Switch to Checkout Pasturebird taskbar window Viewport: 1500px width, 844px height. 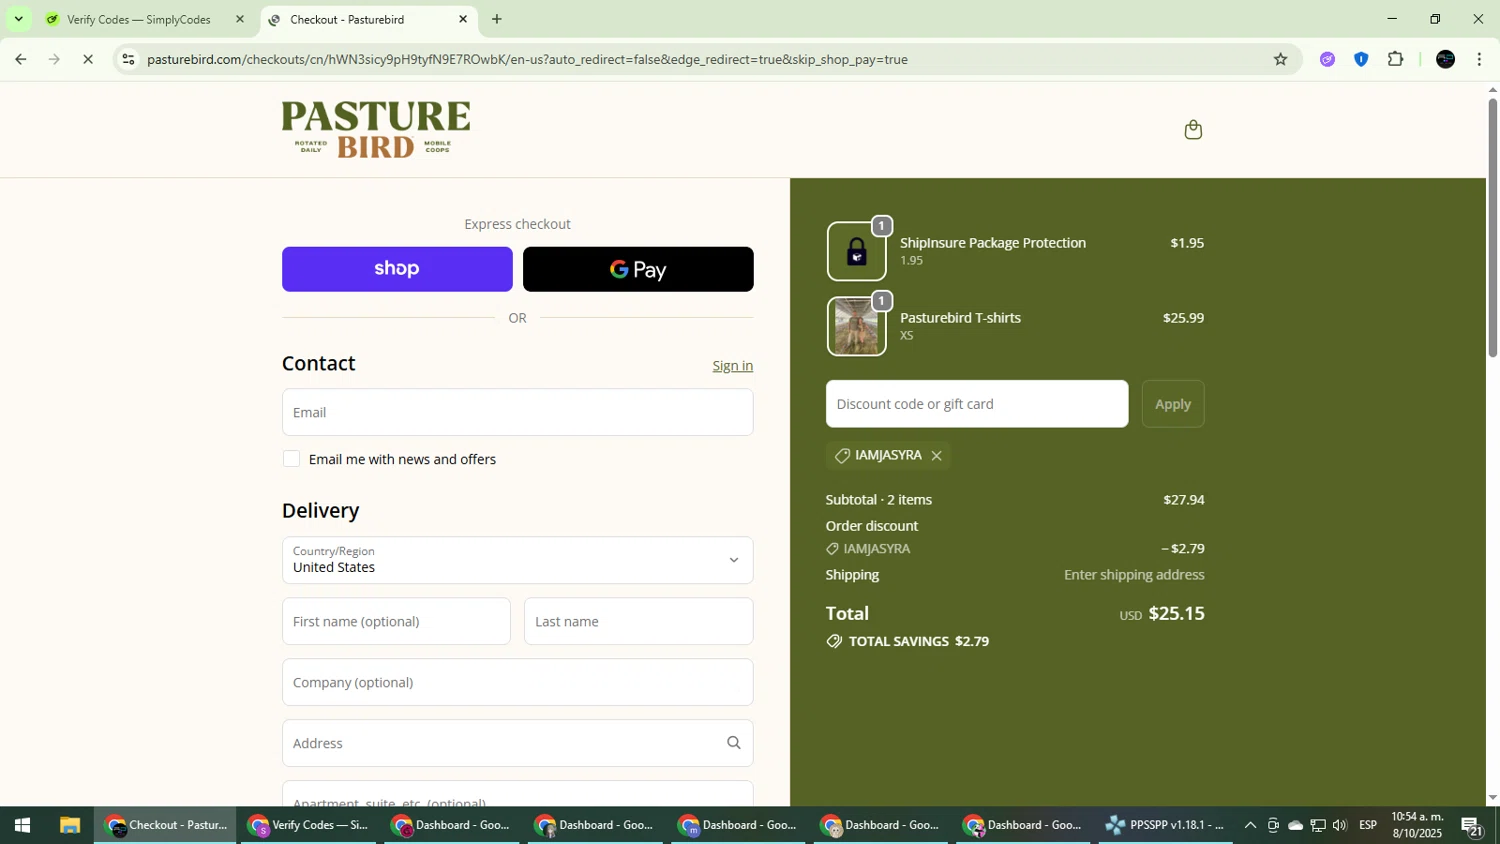pyautogui.click(x=166, y=825)
